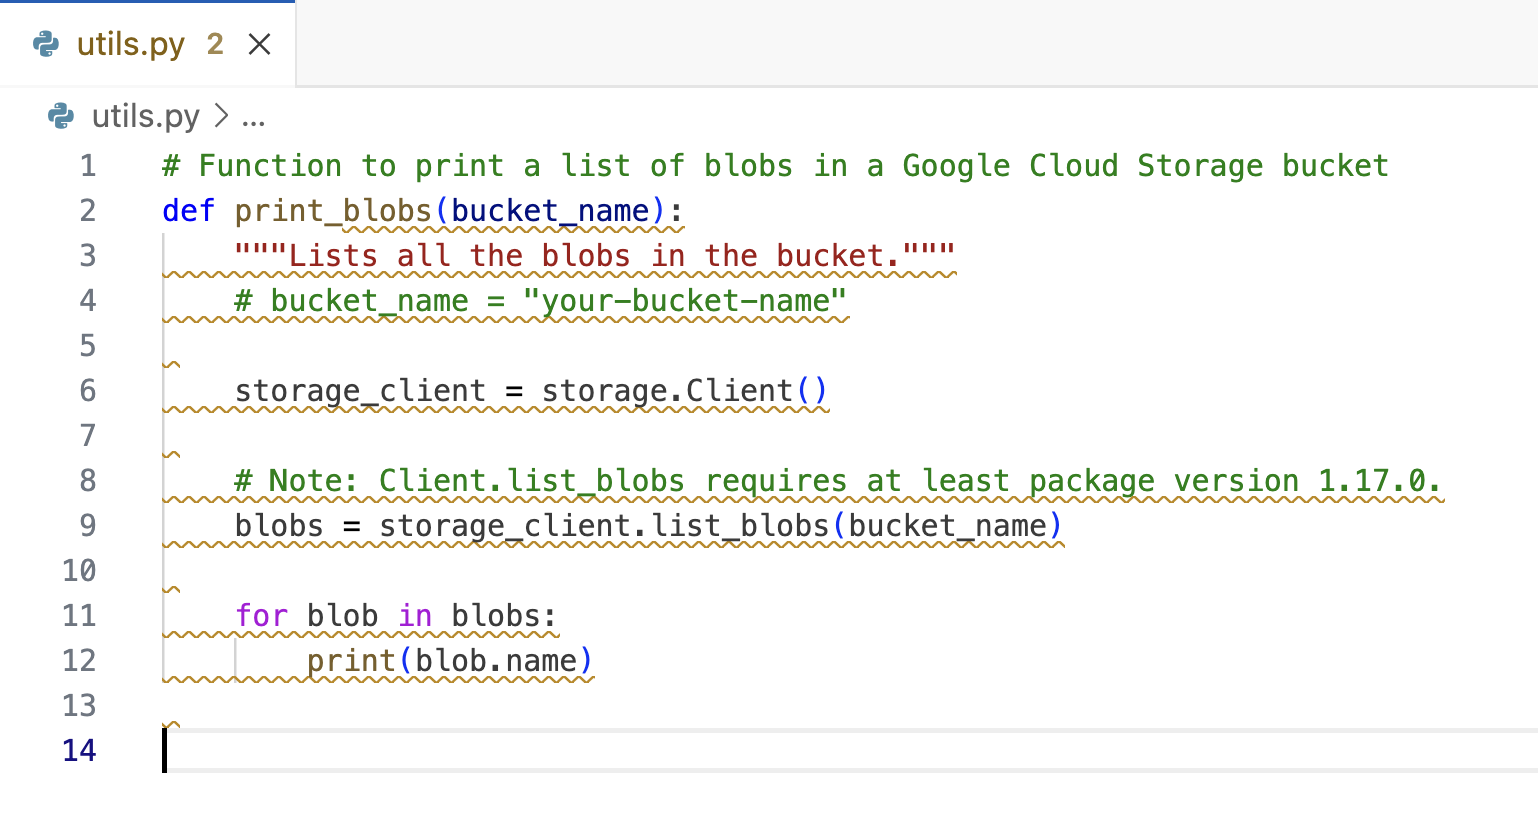Click the top comment on line 1
This screenshot has width=1538, height=816.
click(775, 166)
